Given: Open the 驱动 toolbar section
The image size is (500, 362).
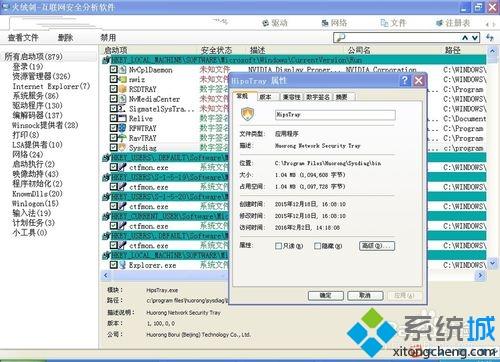Looking at the screenshot, I should 275,23.
